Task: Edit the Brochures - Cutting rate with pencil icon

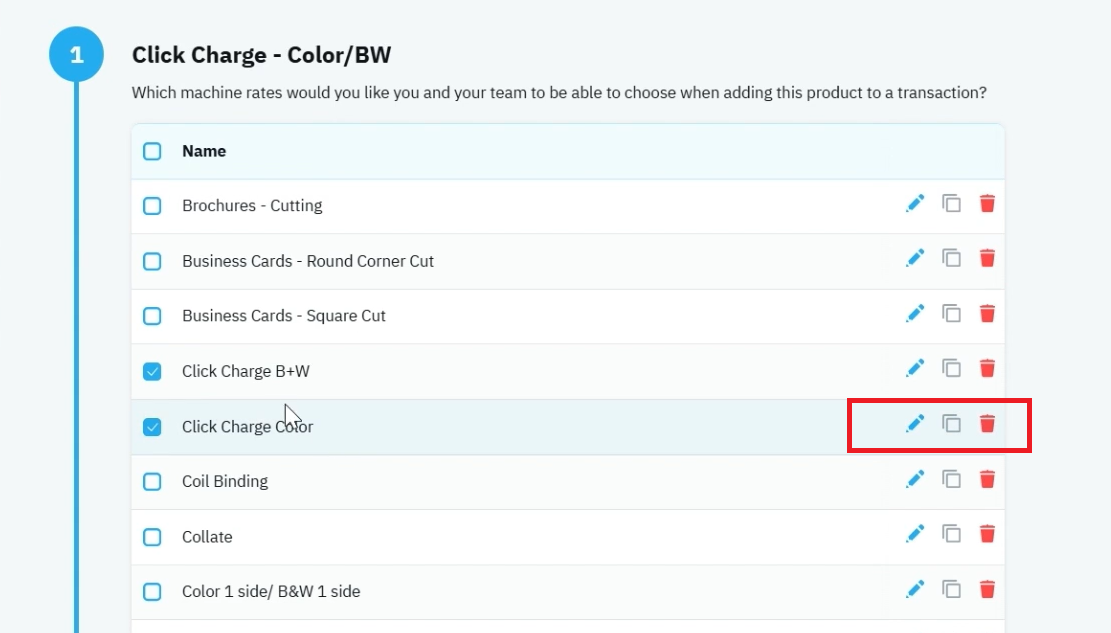Action: pyautogui.click(x=915, y=203)
